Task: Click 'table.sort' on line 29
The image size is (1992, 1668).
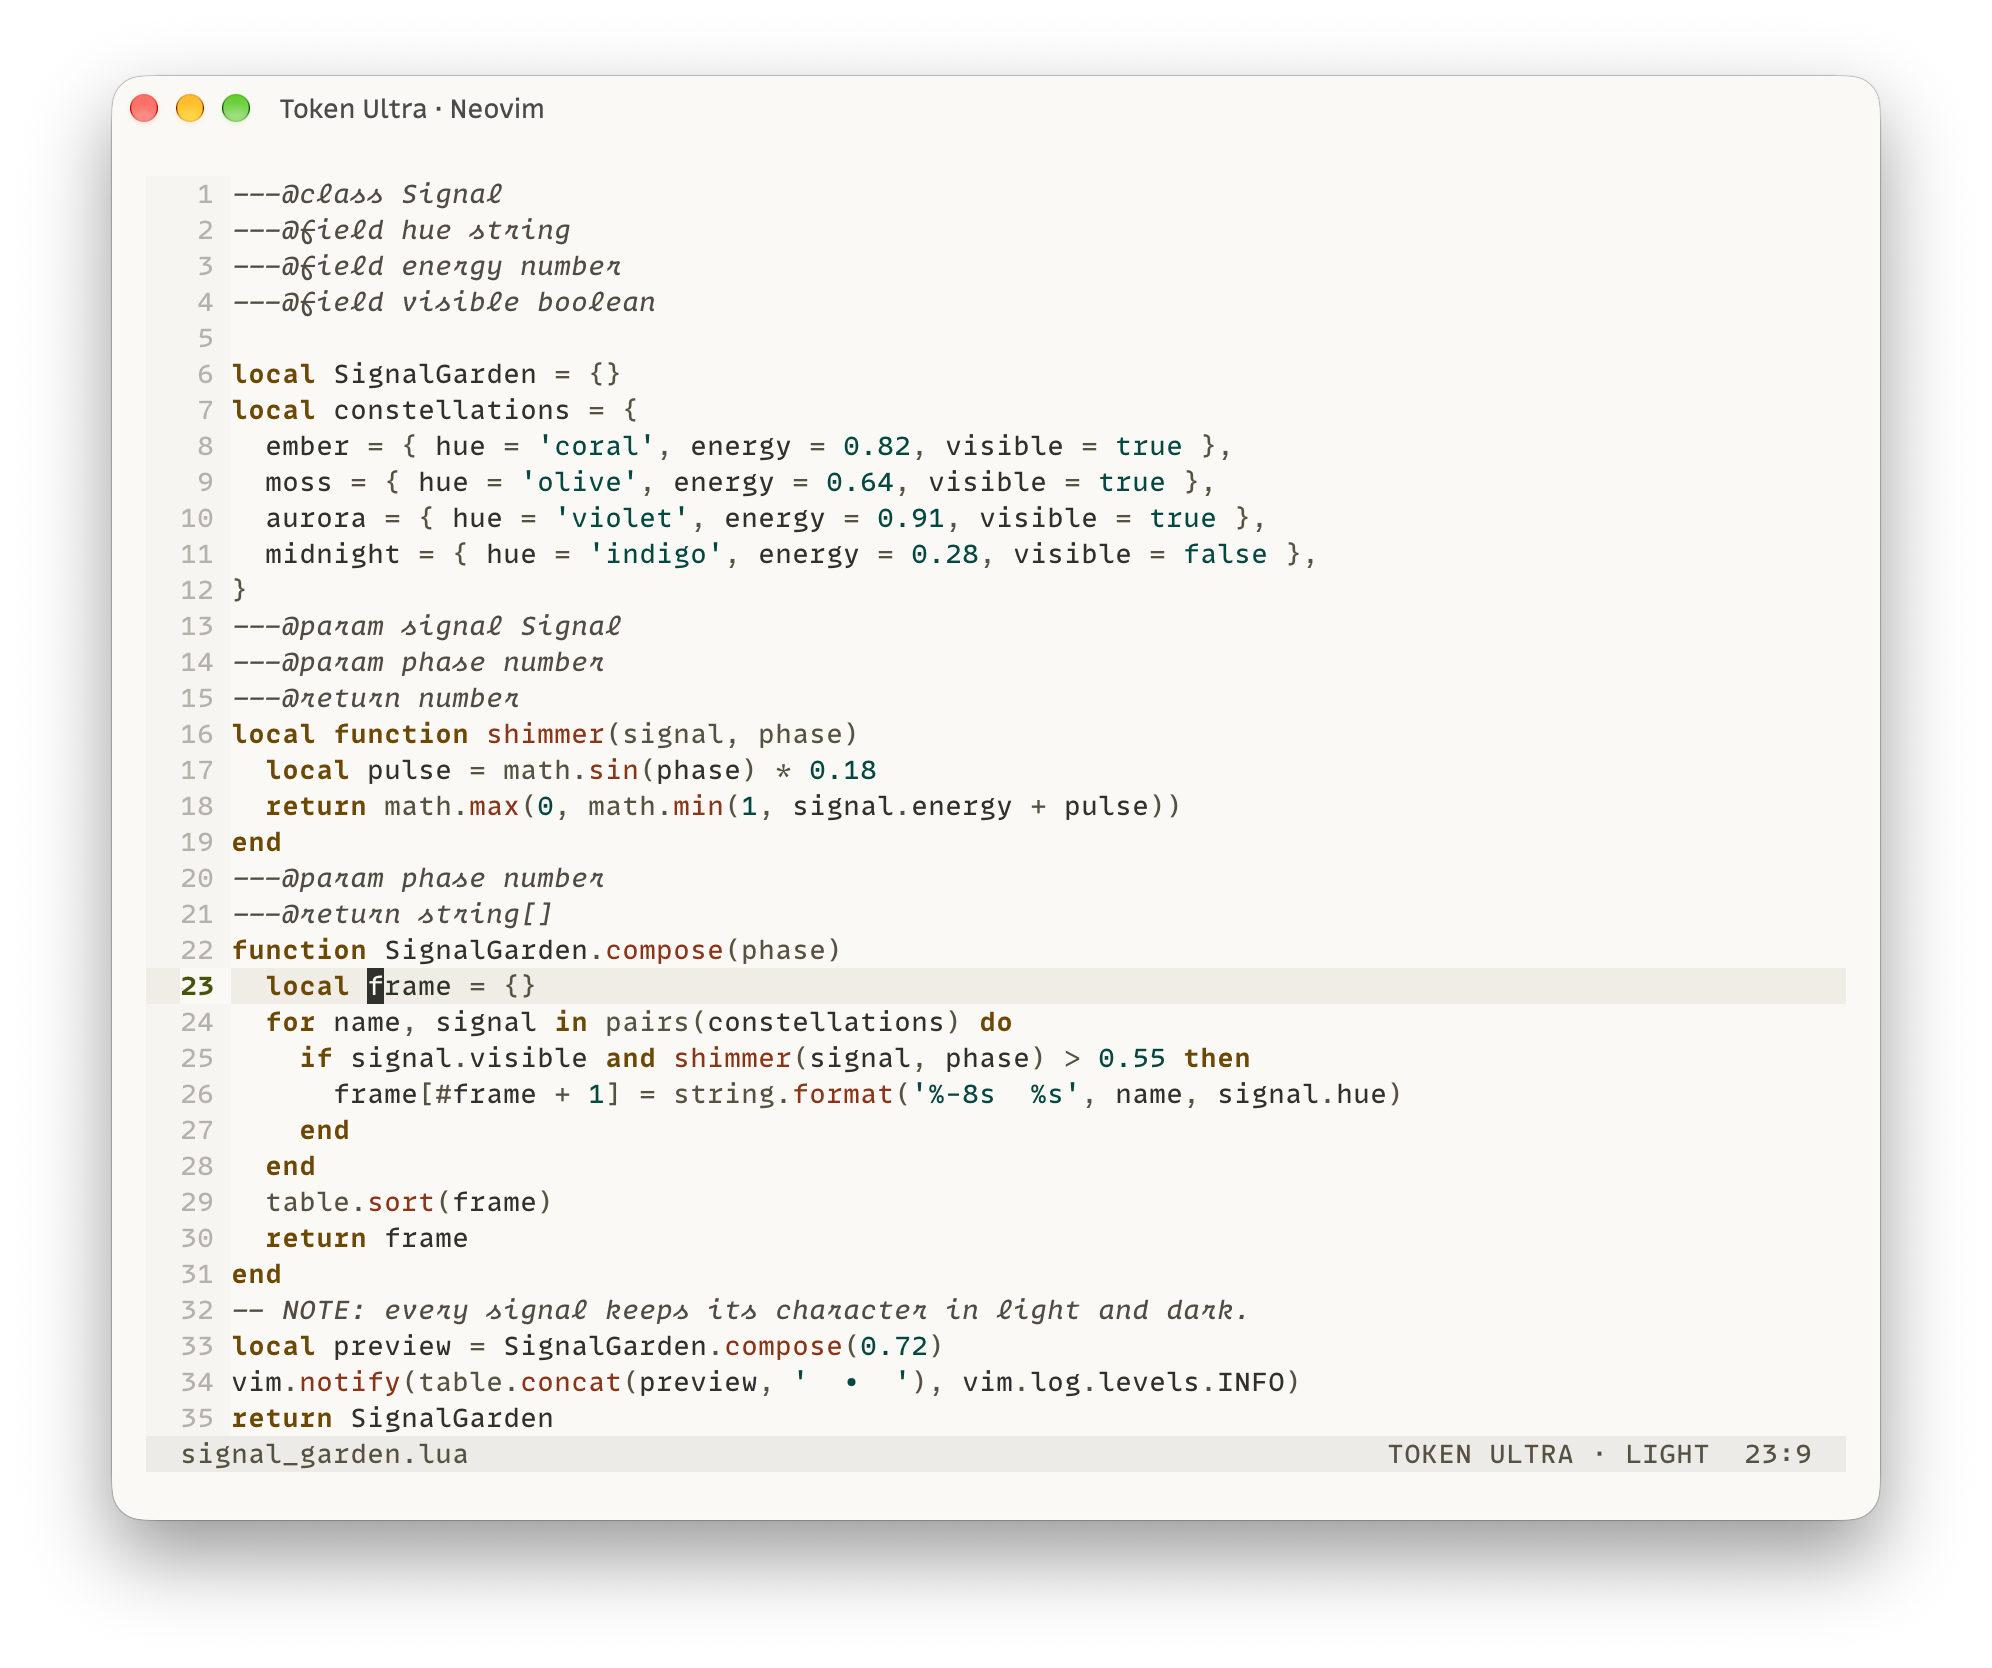Action: pos(350,1202)
